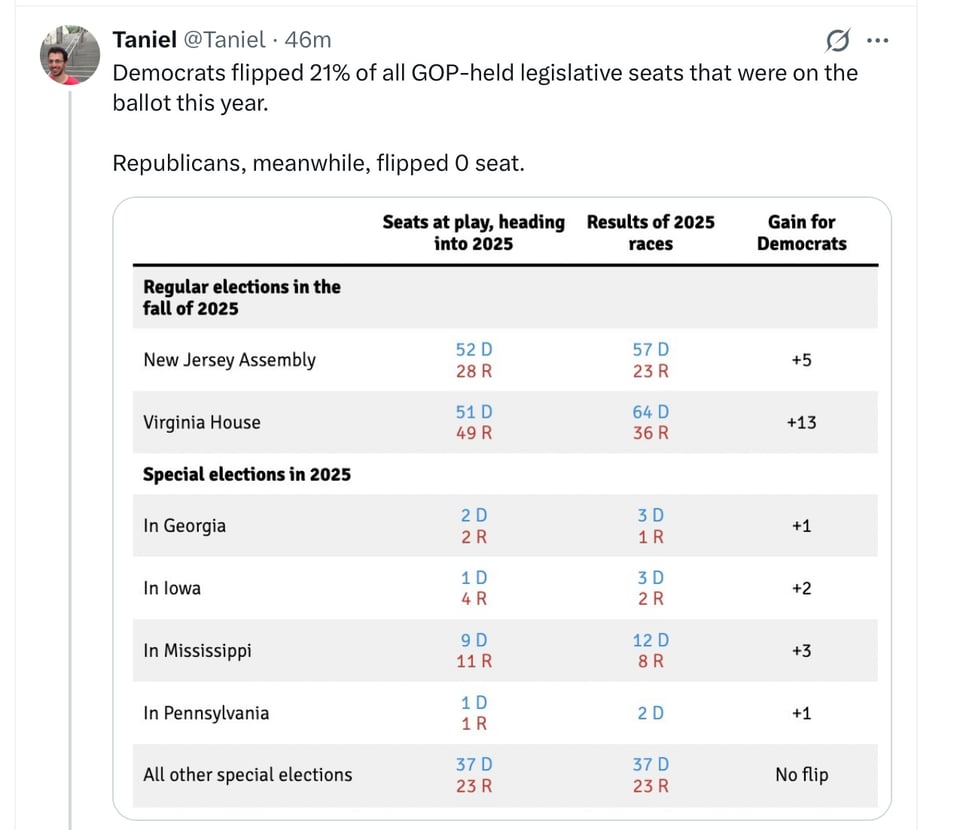Select the New Jersey Assembly row
Screen dimensions: 960x830
tap(231, 358)
